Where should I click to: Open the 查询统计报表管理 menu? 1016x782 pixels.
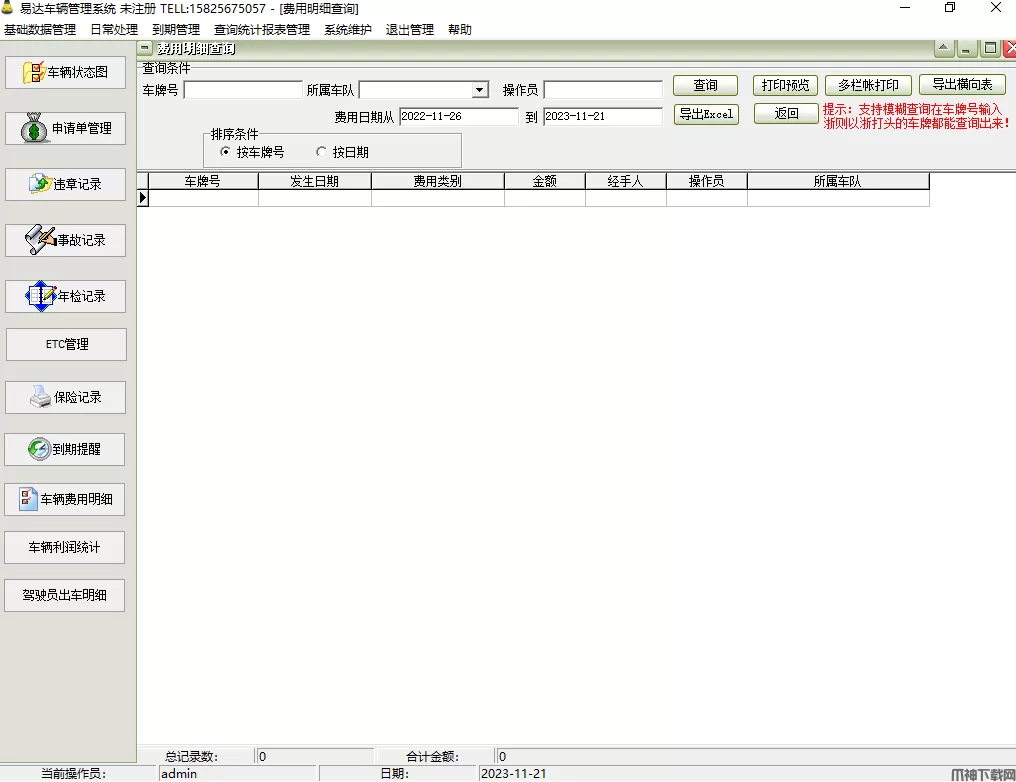262,30
